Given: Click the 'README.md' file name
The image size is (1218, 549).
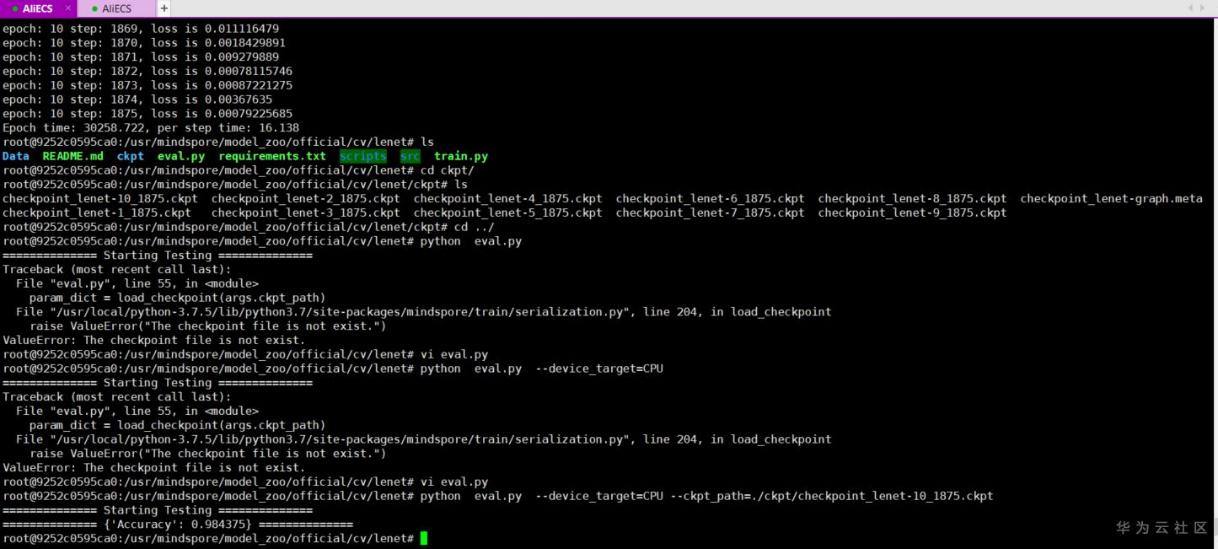Looking at the screenshot, I should click(73, 156).
